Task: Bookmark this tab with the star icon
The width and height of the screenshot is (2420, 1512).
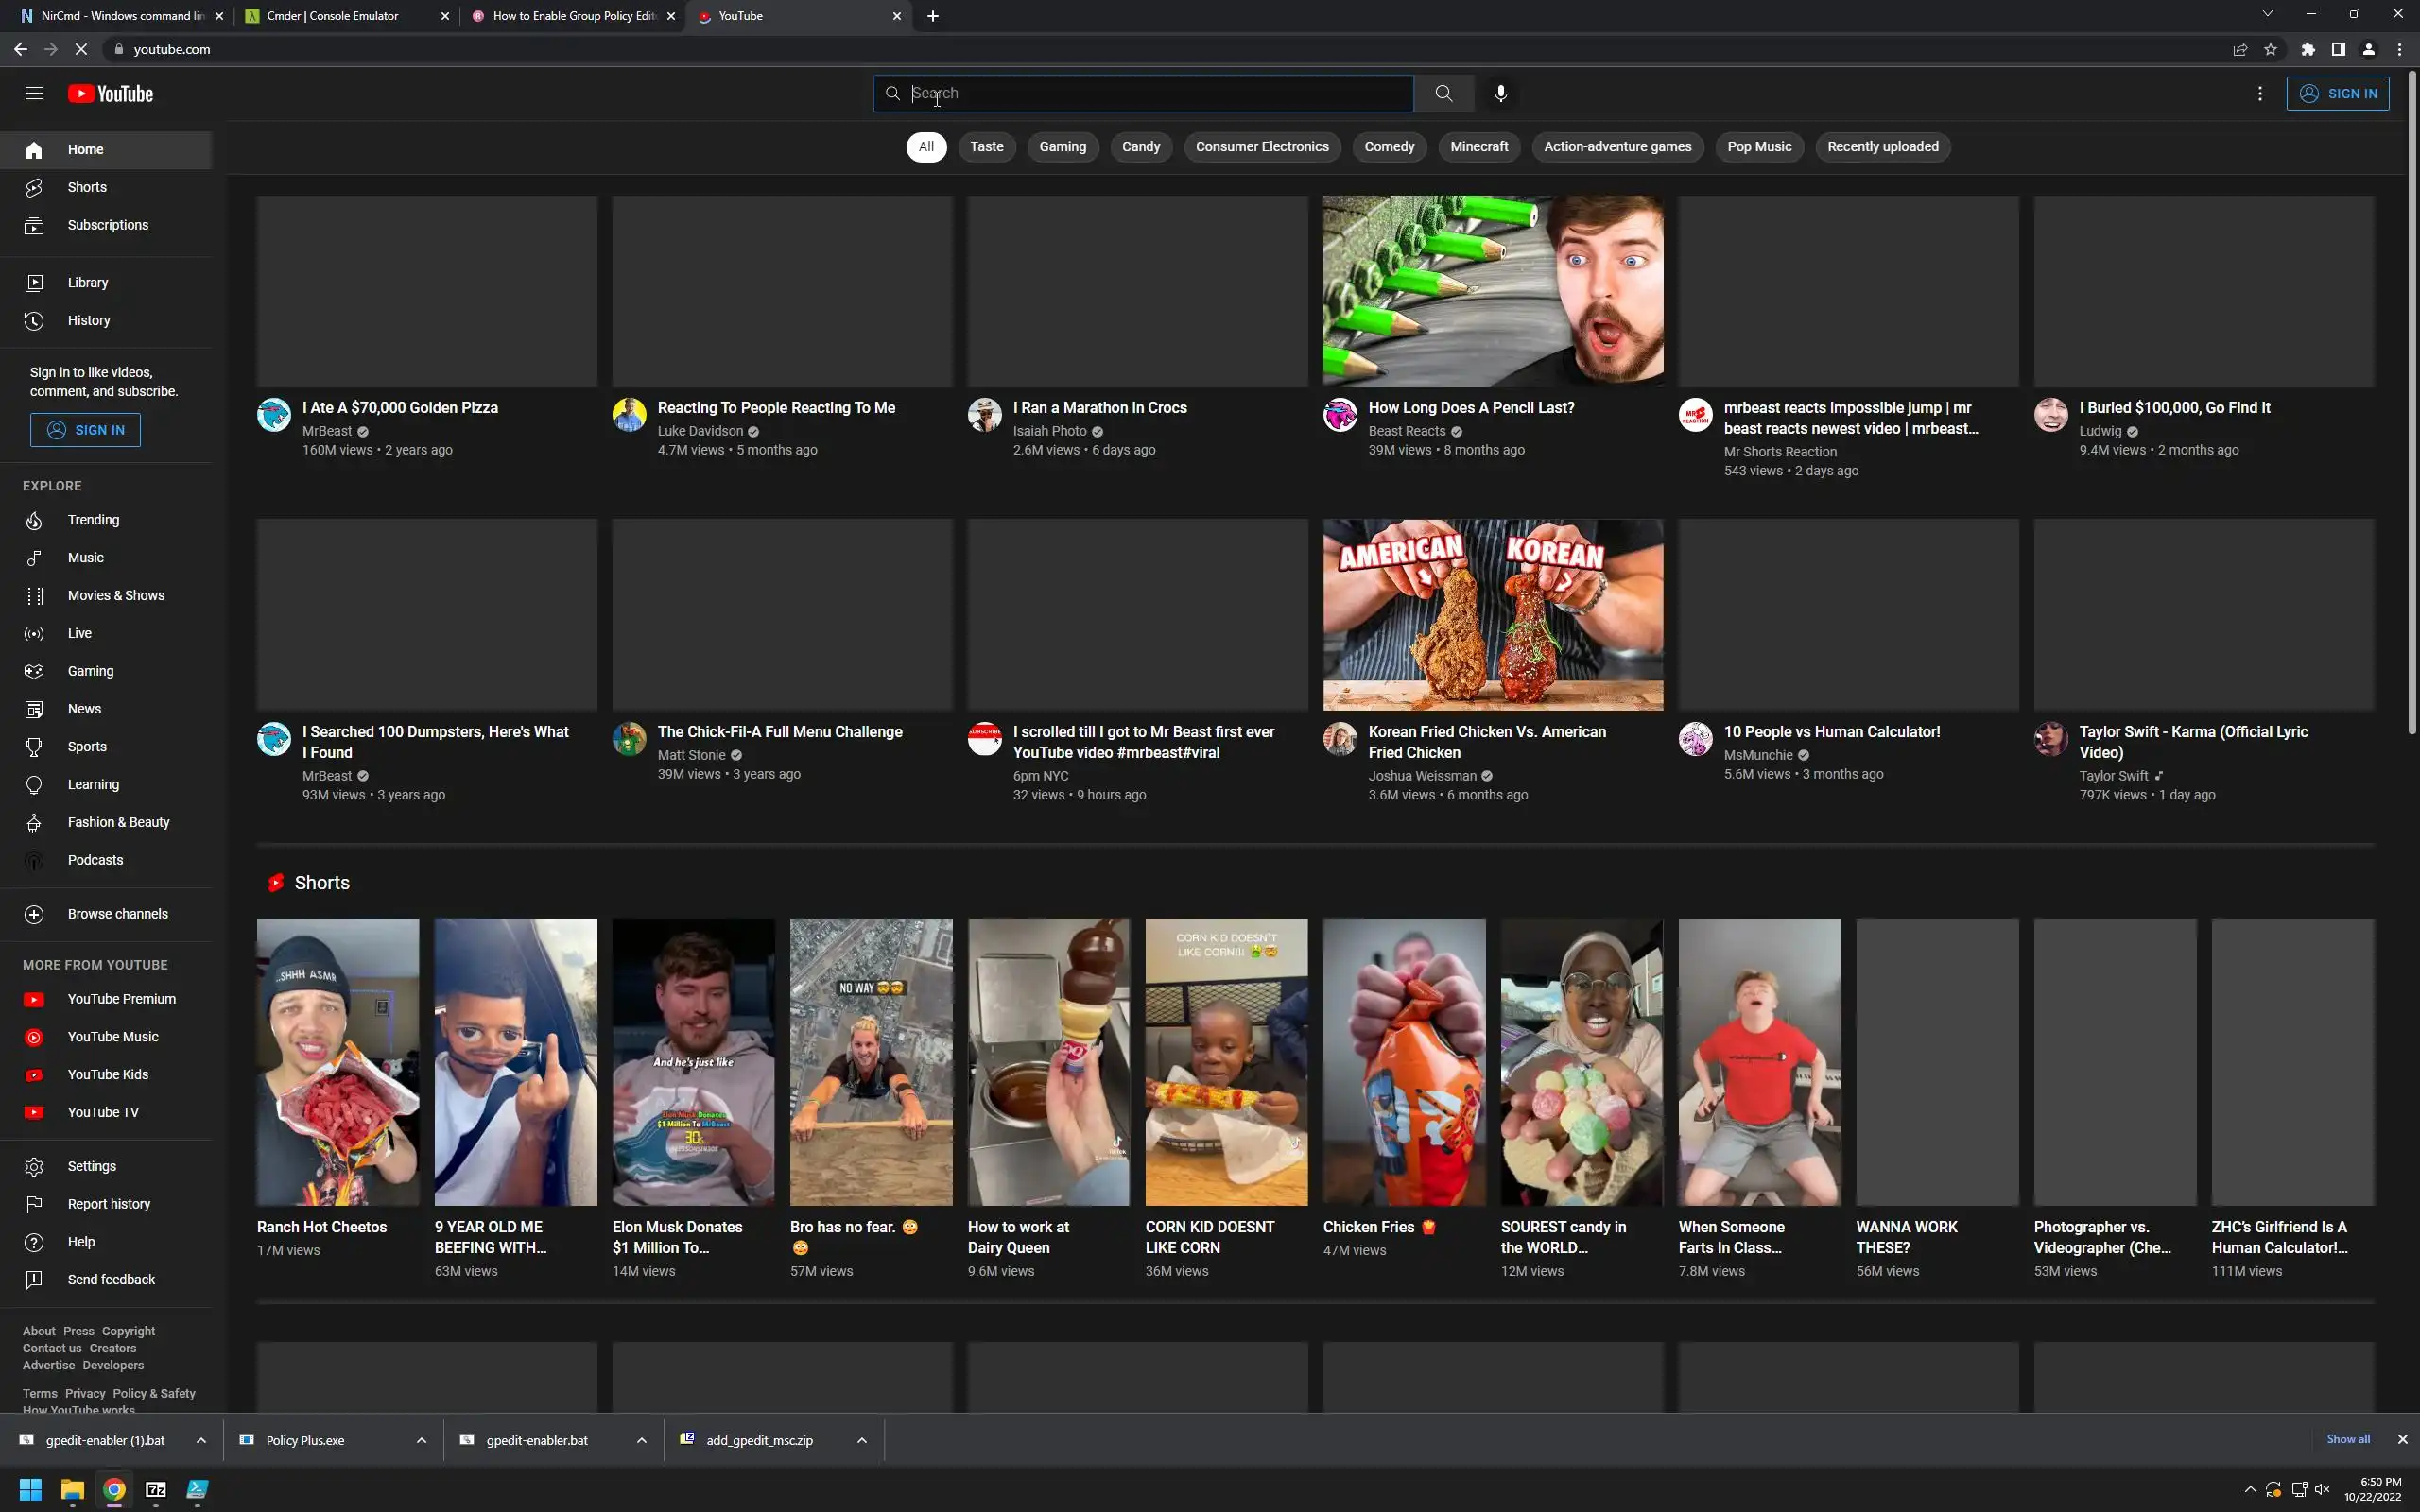Action: pyautogui.click(x=2270, y=49)
